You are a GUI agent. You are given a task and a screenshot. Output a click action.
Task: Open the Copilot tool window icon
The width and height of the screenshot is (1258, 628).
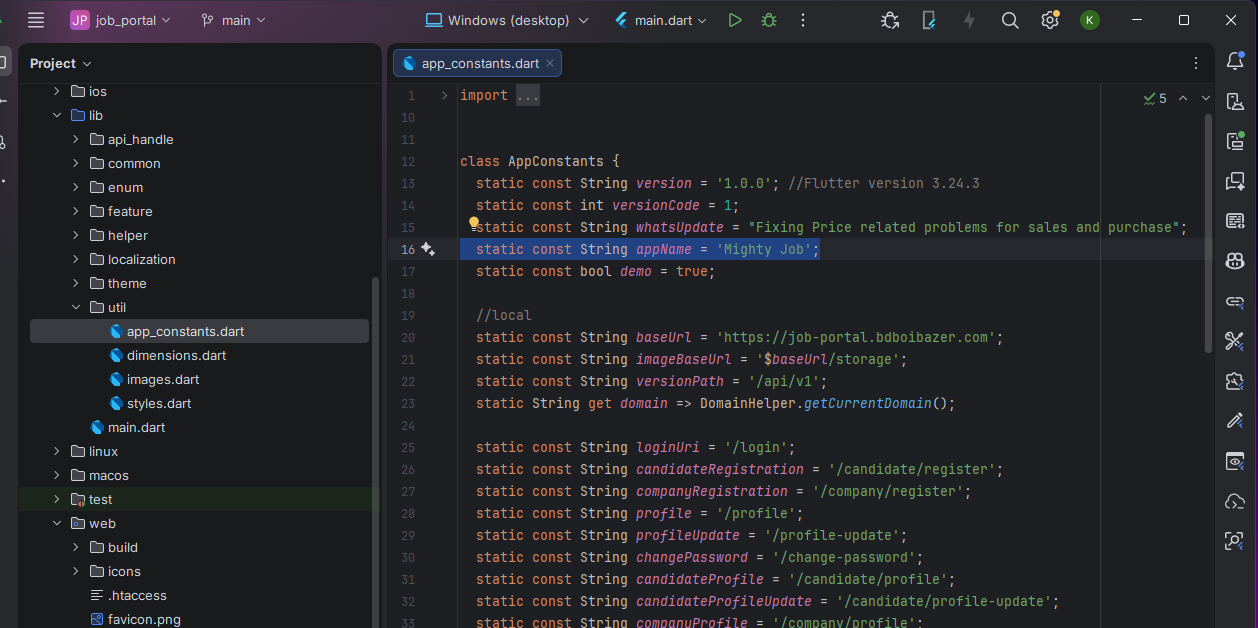(x=1235, y=260)
